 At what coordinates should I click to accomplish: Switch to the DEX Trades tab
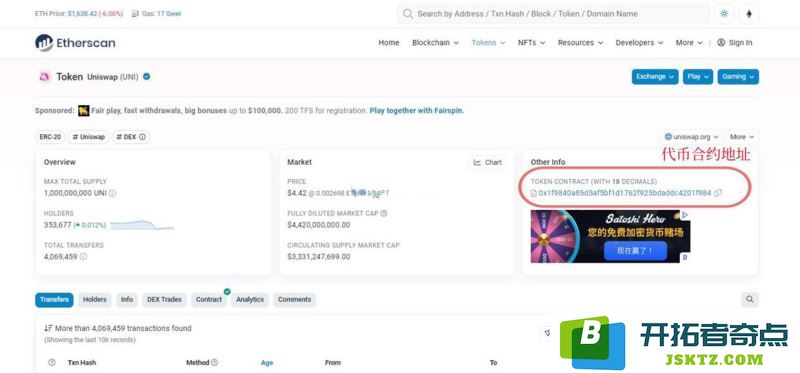tap(164, 300)
